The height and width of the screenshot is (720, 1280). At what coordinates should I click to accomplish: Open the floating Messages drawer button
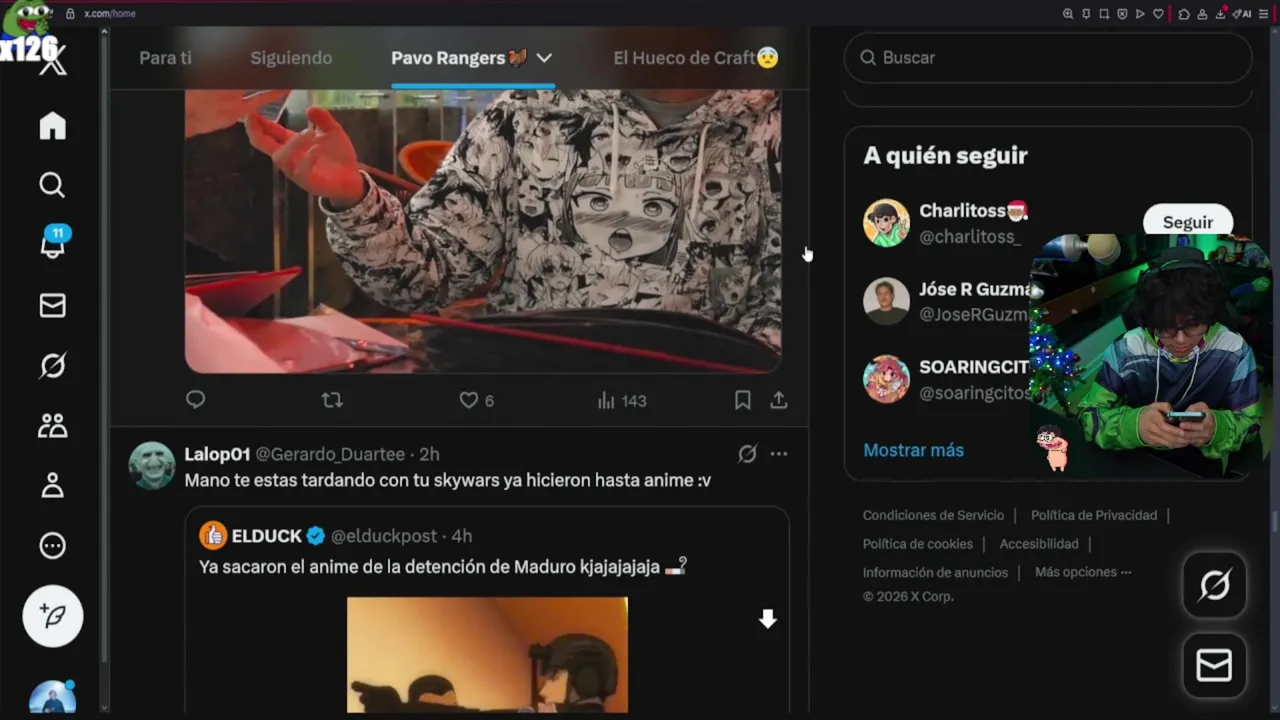tap(1214, 665)
